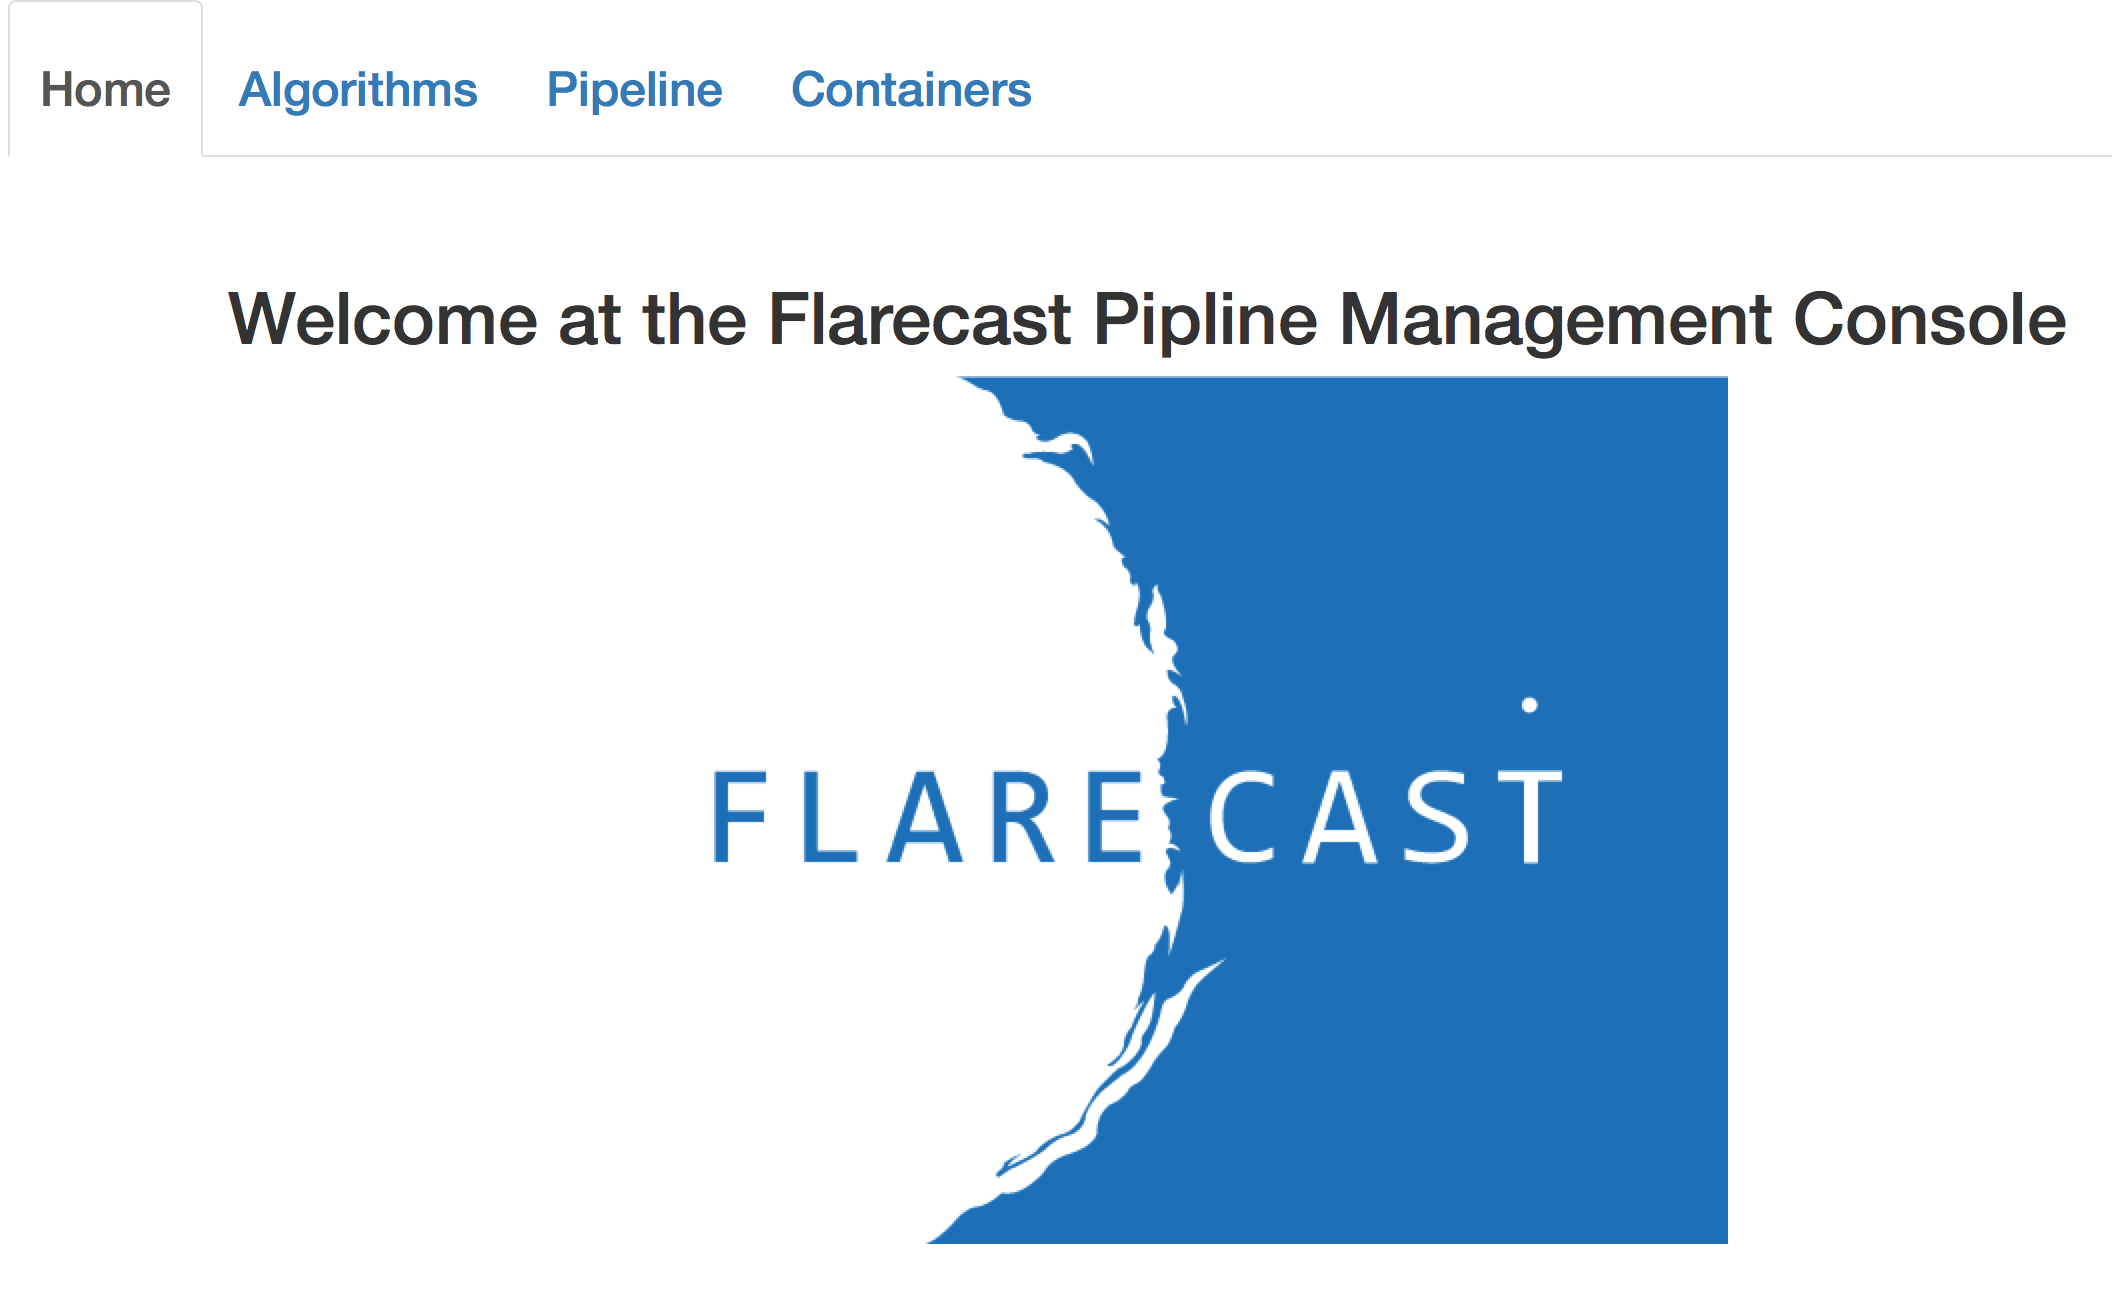This screenshot has width=2112, height=1296.
Task: Click the blue letter R in the logo
Action: click(x=1022, y=816)
